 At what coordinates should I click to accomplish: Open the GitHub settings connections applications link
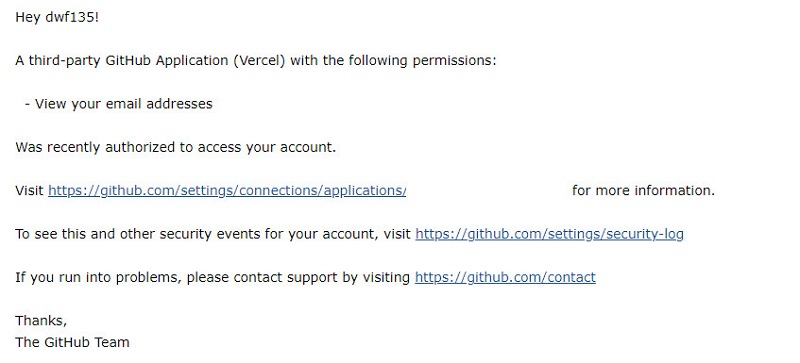pyautogui.click(x=227, y=191)
